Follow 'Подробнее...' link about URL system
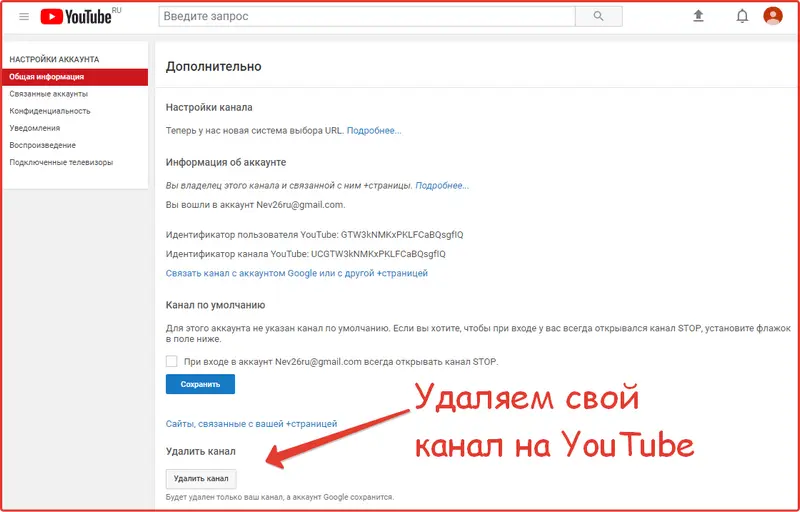 coord(374,131)
